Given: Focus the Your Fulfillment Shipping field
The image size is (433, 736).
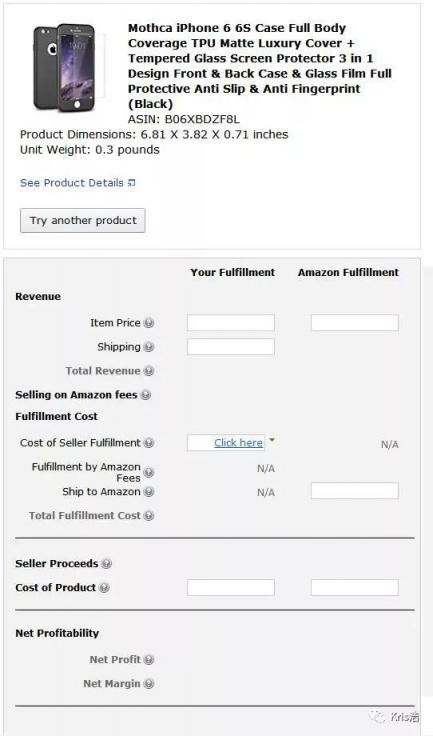Looking at the screenshot, I should 231,347.
